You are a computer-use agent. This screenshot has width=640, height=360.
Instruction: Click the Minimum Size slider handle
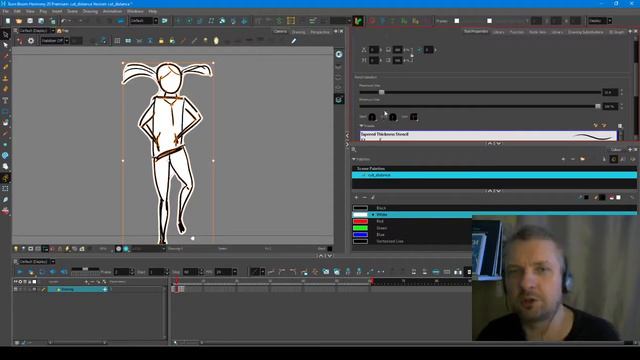pos(598,106)
